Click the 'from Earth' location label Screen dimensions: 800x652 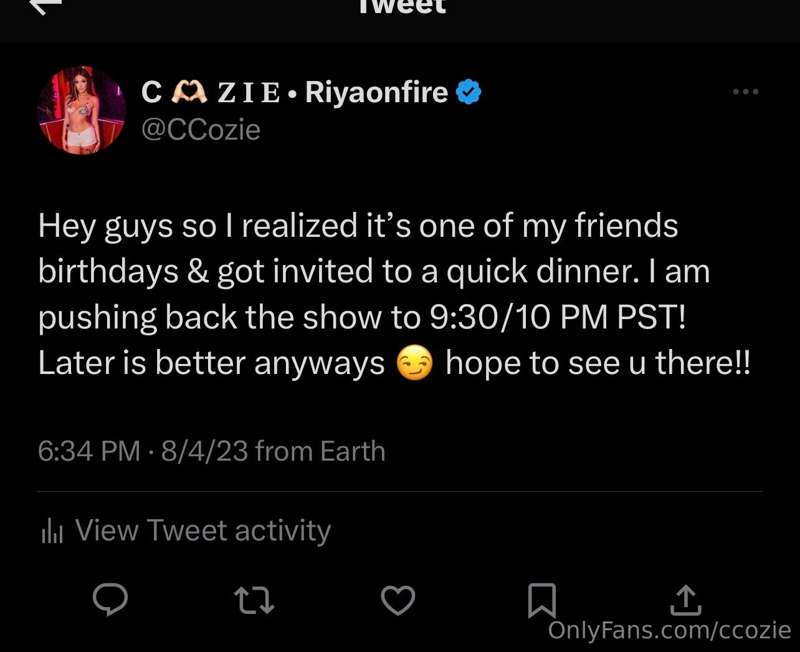pyautogui.click(x=320, y=452)
